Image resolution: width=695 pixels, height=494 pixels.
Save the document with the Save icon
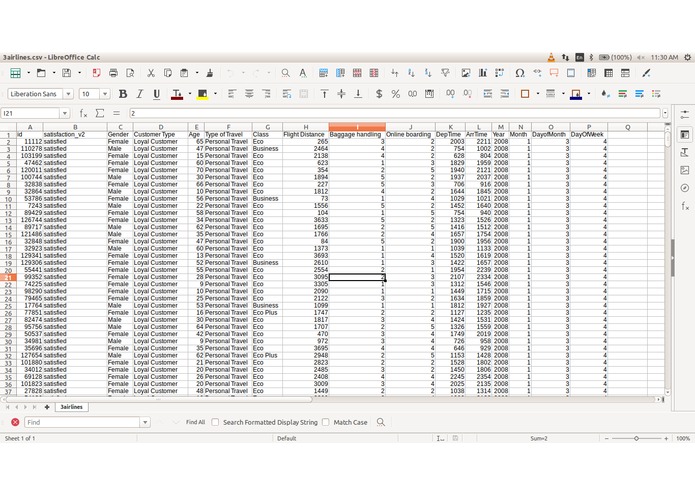(66, 73)
